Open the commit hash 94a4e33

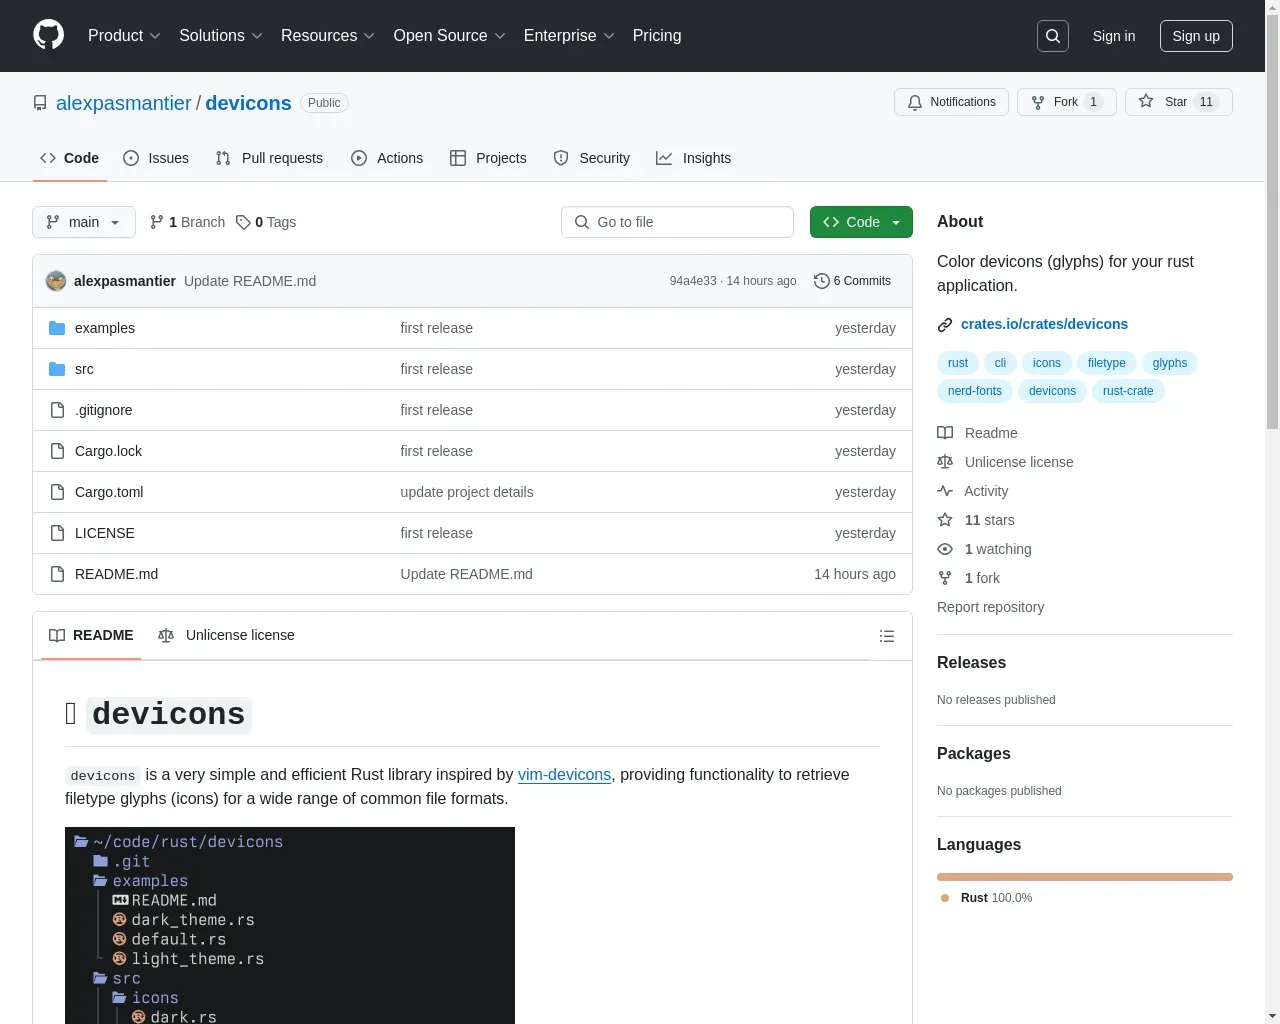pos(693,281)
